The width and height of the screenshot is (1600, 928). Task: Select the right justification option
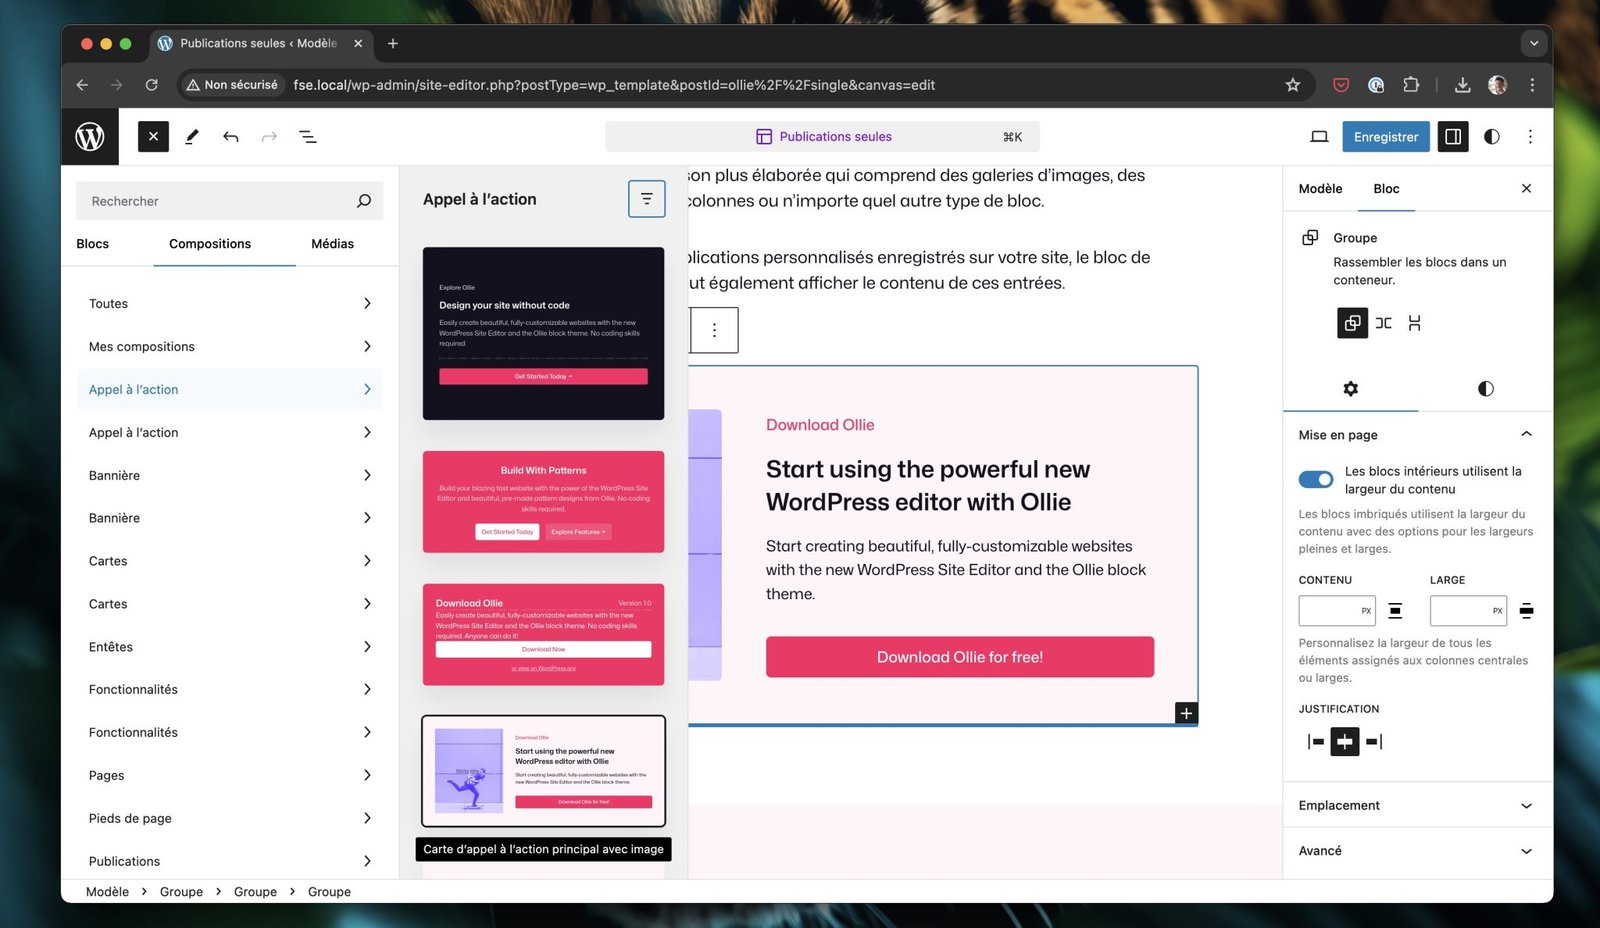[1376, 741]
